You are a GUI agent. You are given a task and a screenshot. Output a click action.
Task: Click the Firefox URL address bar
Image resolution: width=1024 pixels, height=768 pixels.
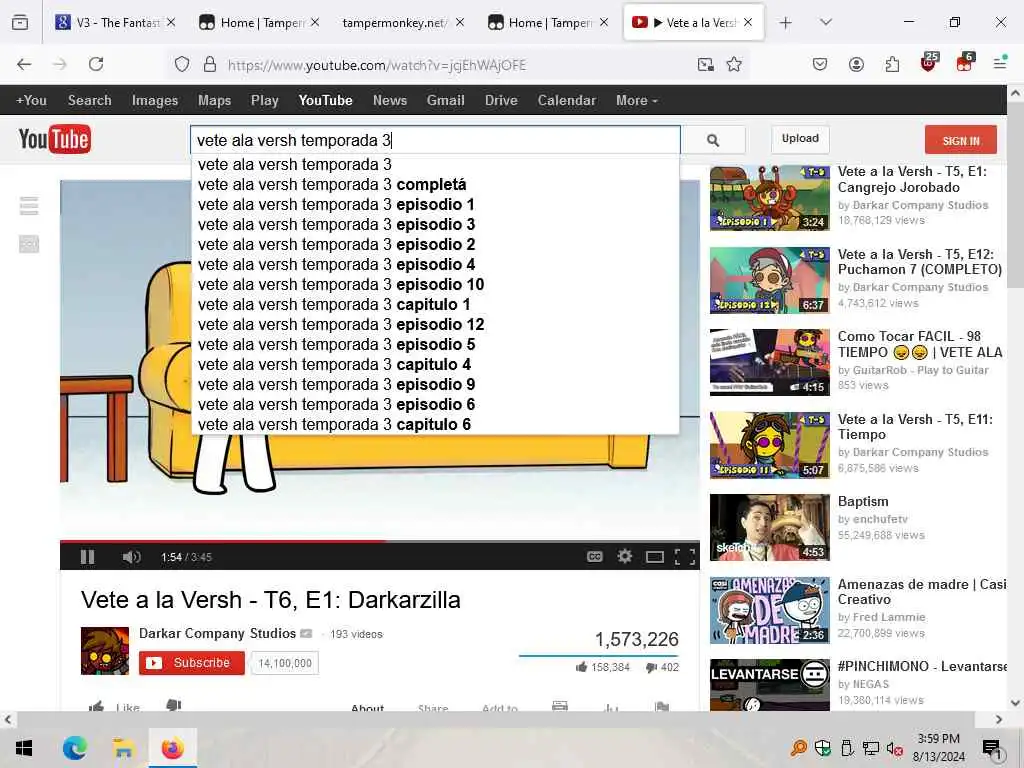(457, 65)
